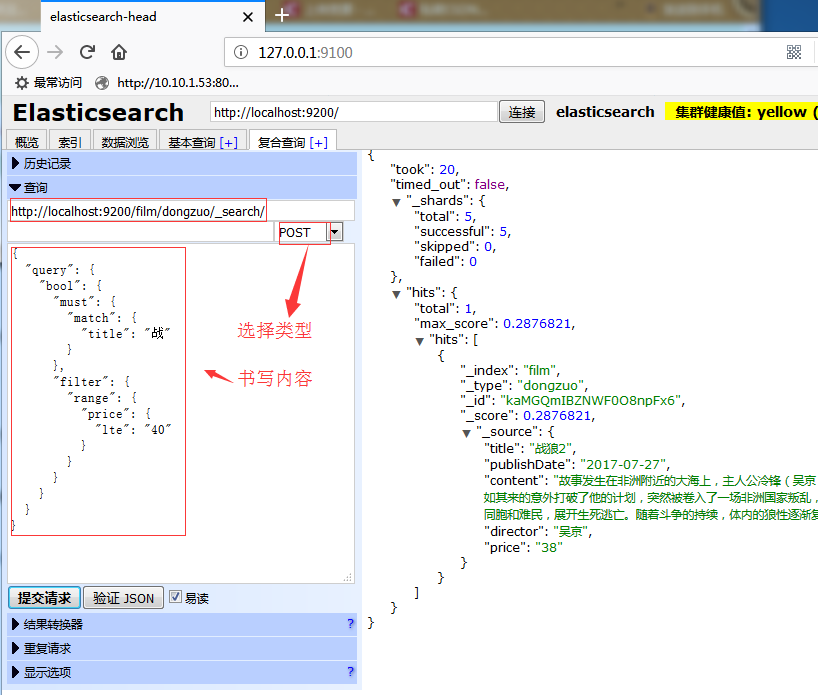The width and height of the screenshot is (818, 695).
Task: Select the "took": 20 value
Action: pyautogui.click(x=447, y=170)
